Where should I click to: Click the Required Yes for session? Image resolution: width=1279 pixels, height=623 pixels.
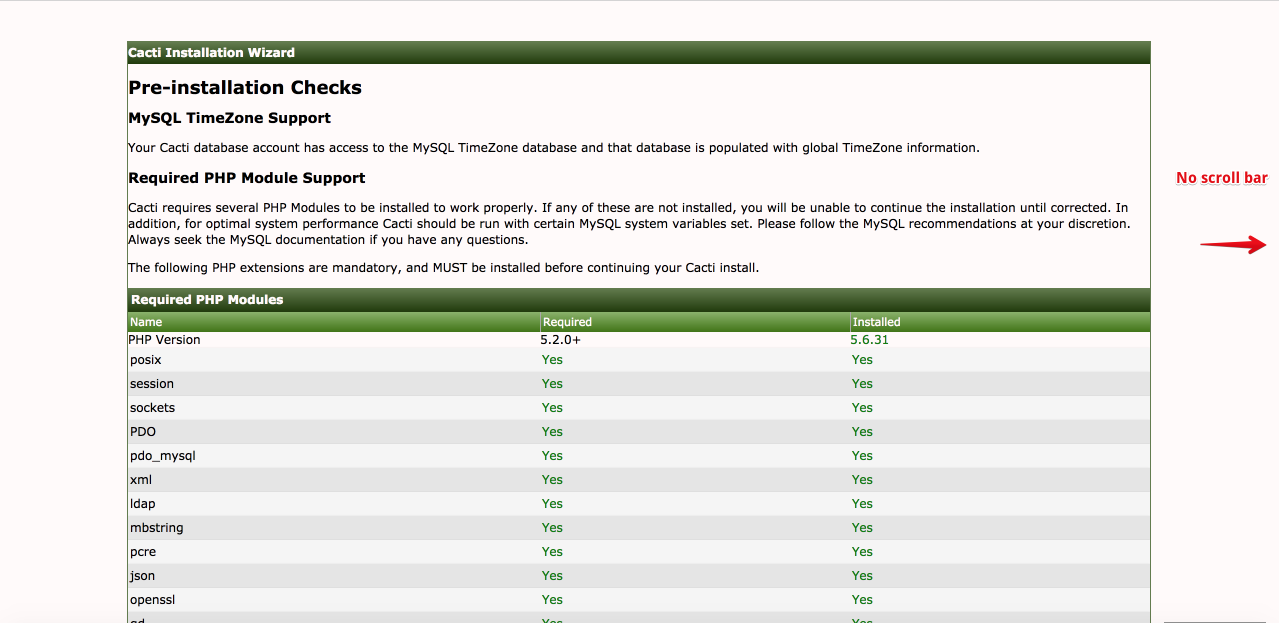(x=552, y=384)
